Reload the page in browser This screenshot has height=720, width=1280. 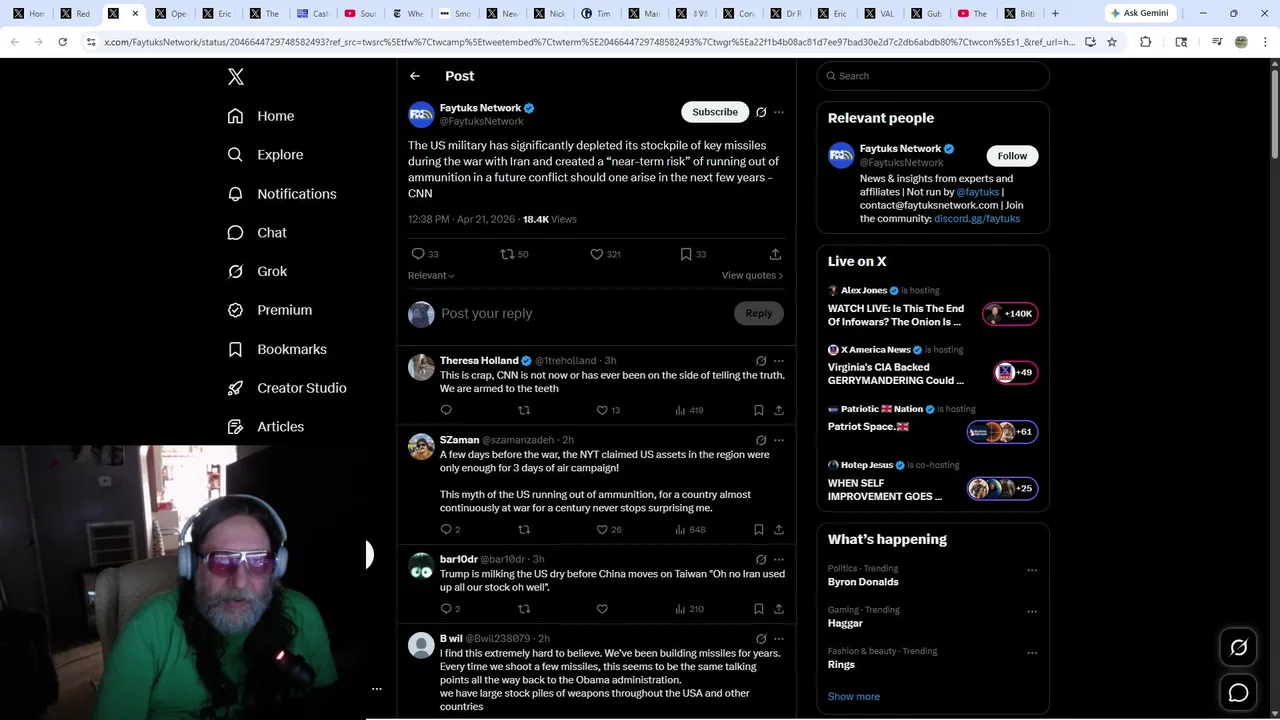(62, 42)
